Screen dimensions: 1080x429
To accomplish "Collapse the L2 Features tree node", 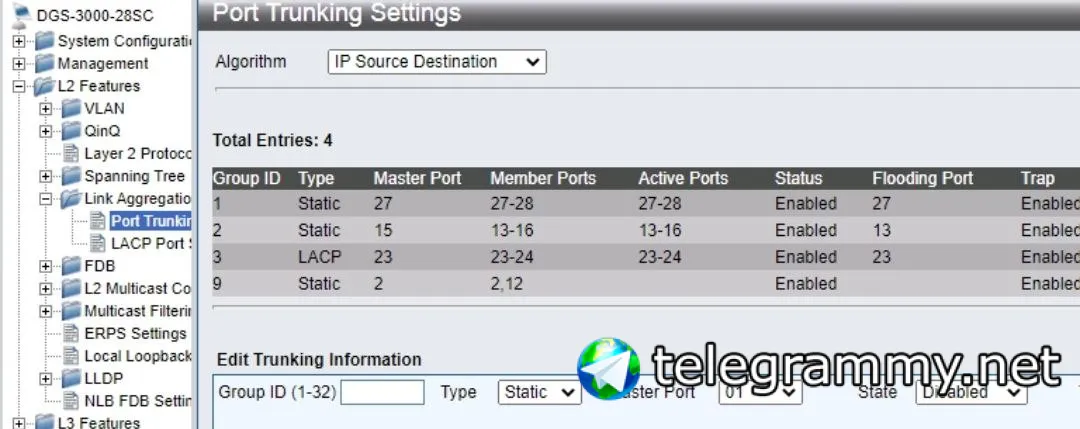I will coord(18,87).
